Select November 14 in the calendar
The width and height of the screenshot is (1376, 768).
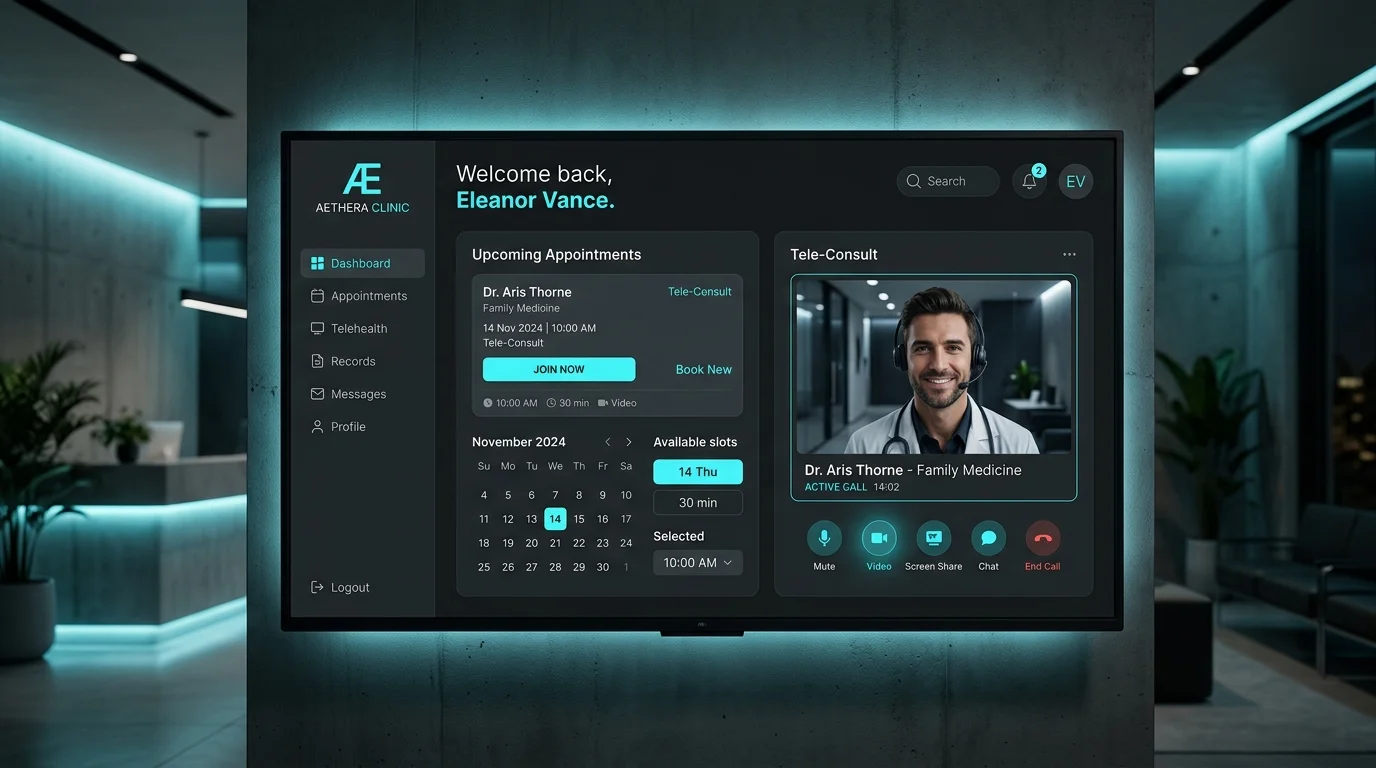click(555, 518)
